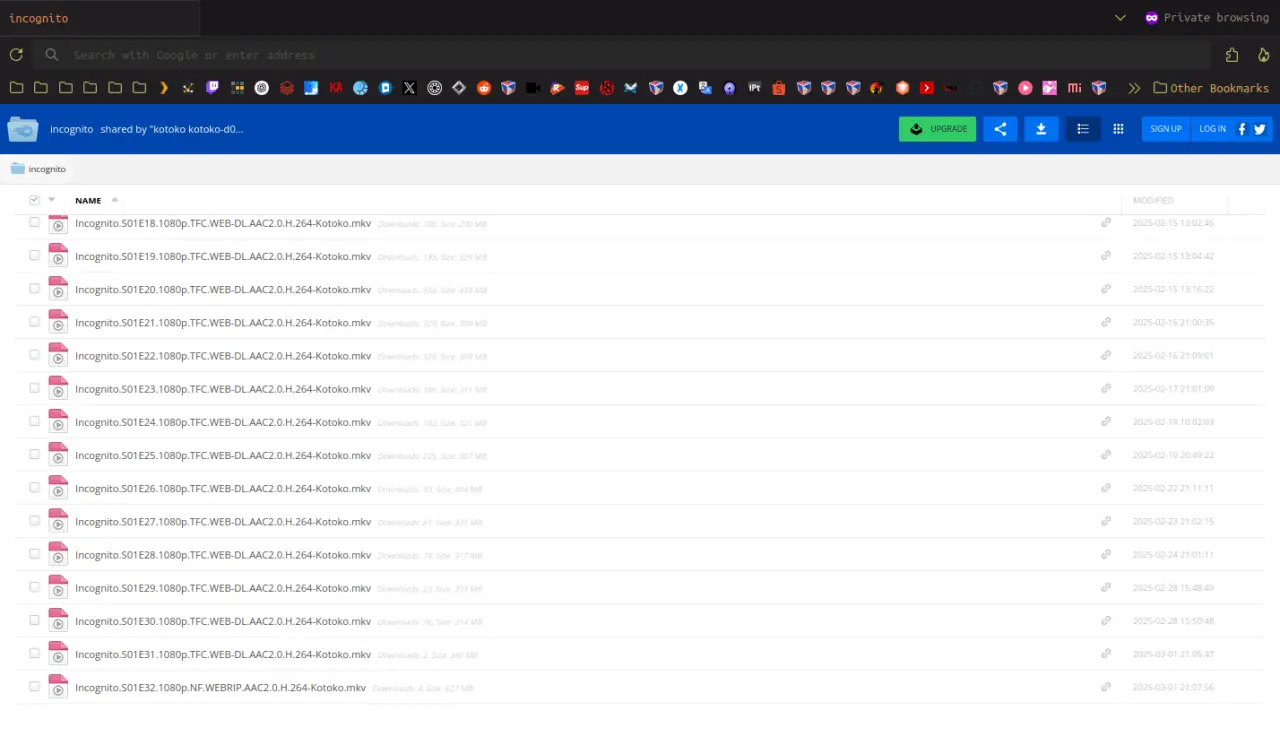Switch to list view

tap(1083, 129)
